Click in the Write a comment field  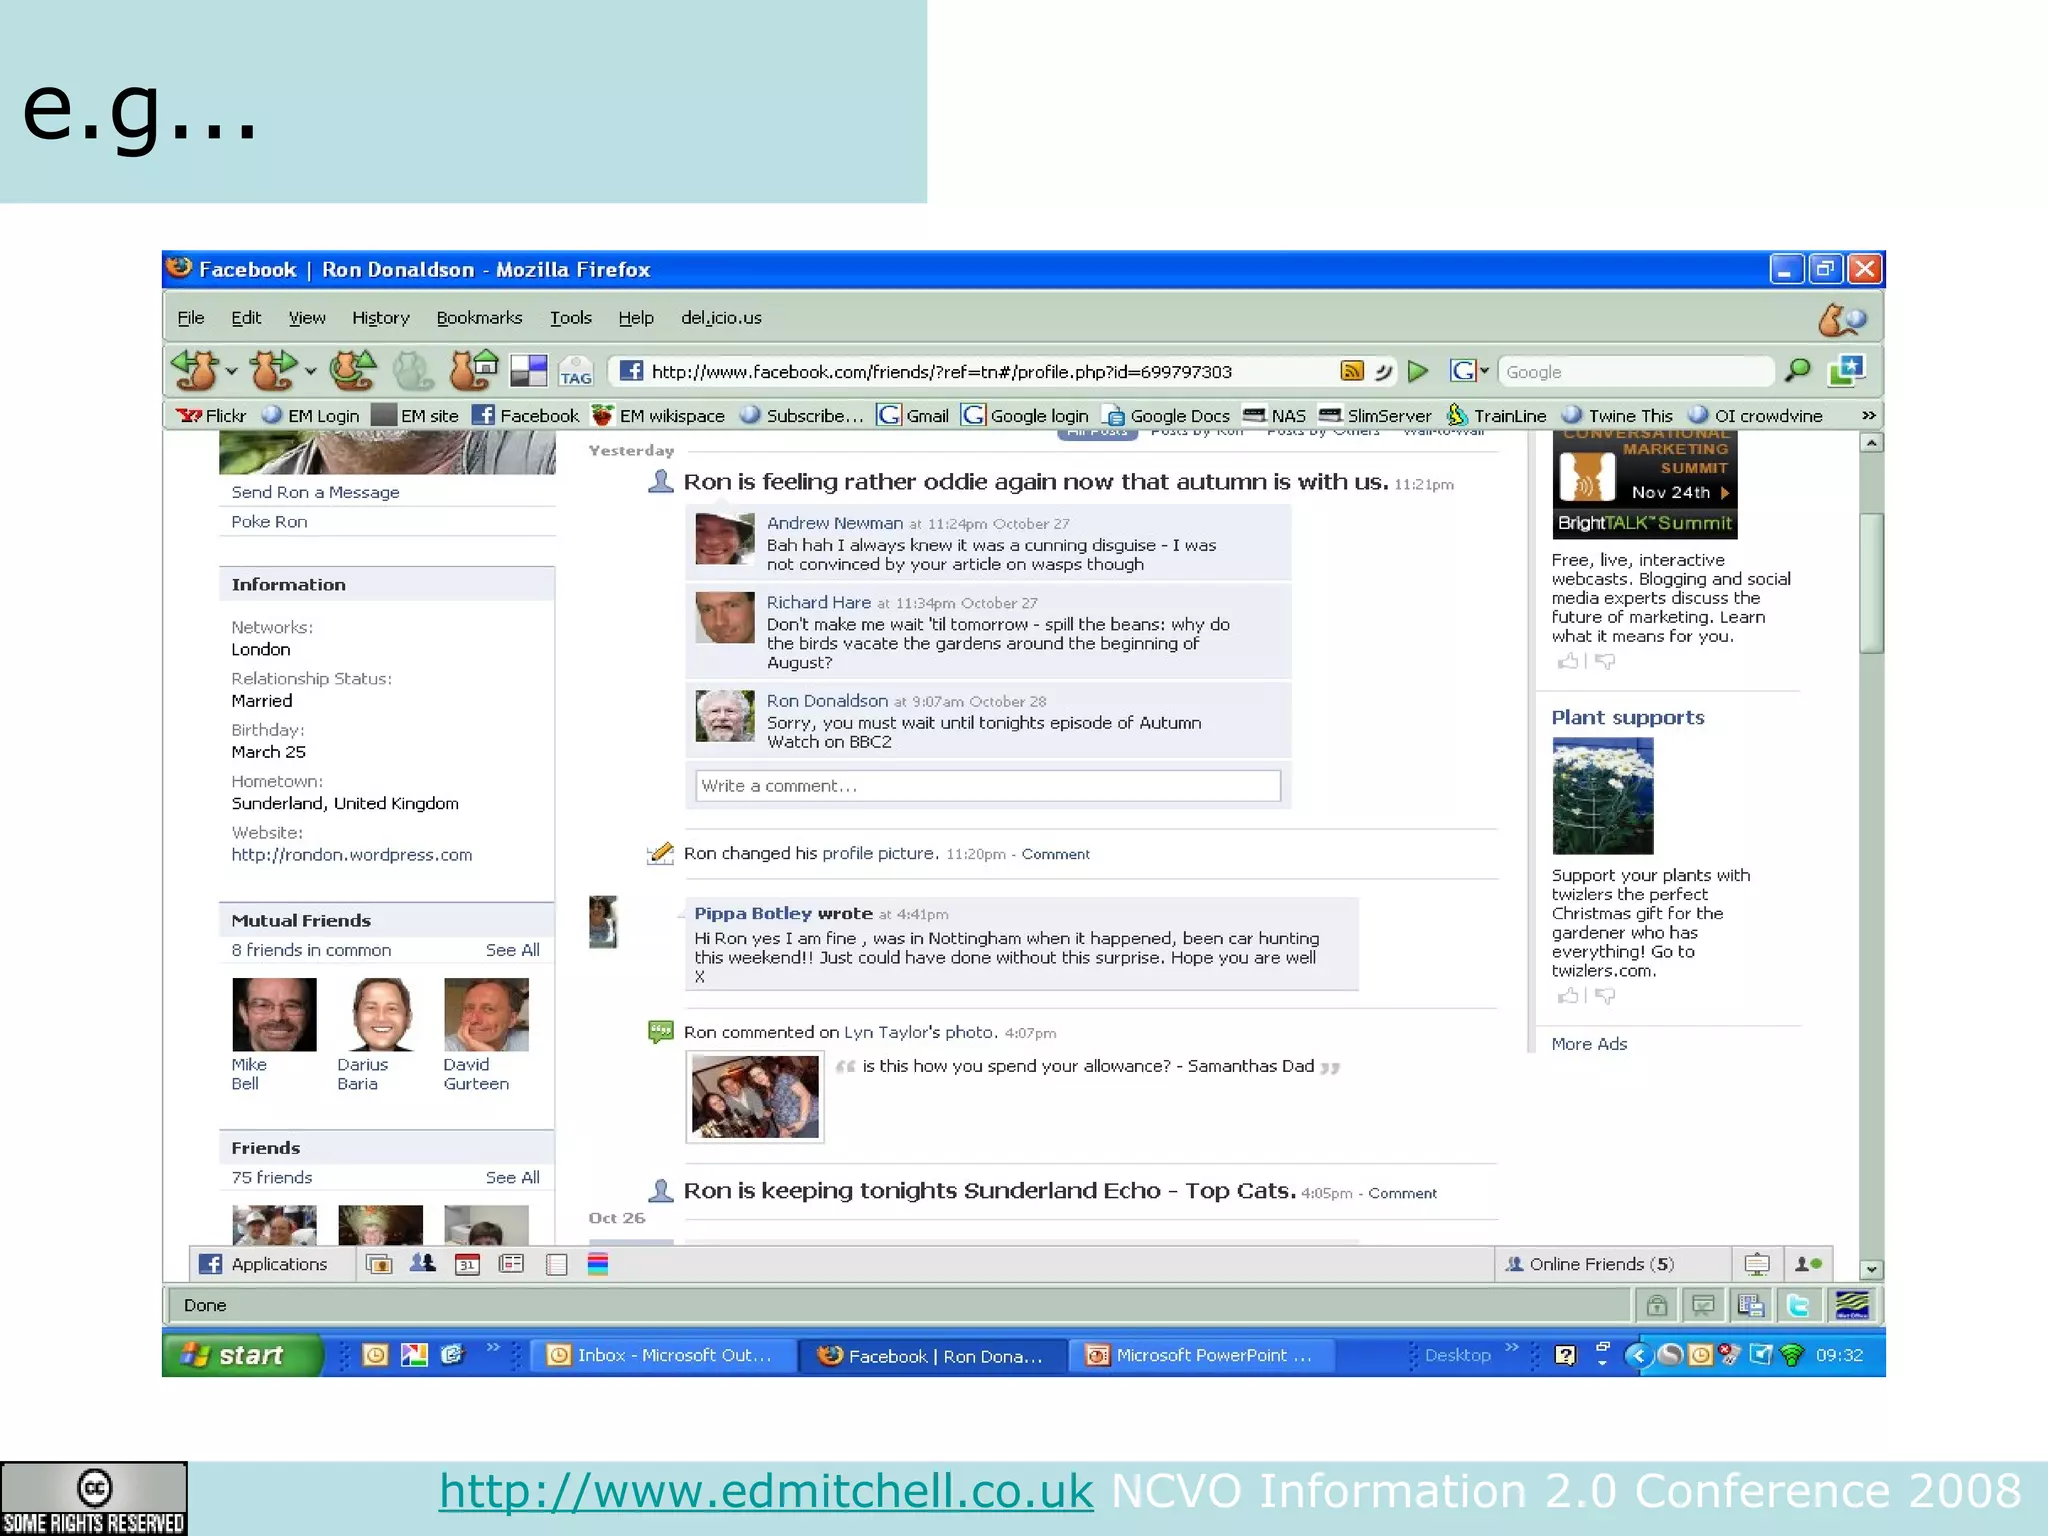point(987,786)
